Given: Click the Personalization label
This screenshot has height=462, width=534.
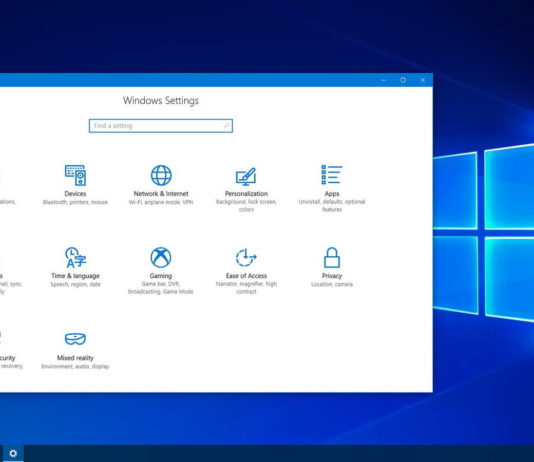Looking at the screenshot, I should click(246, 193).
